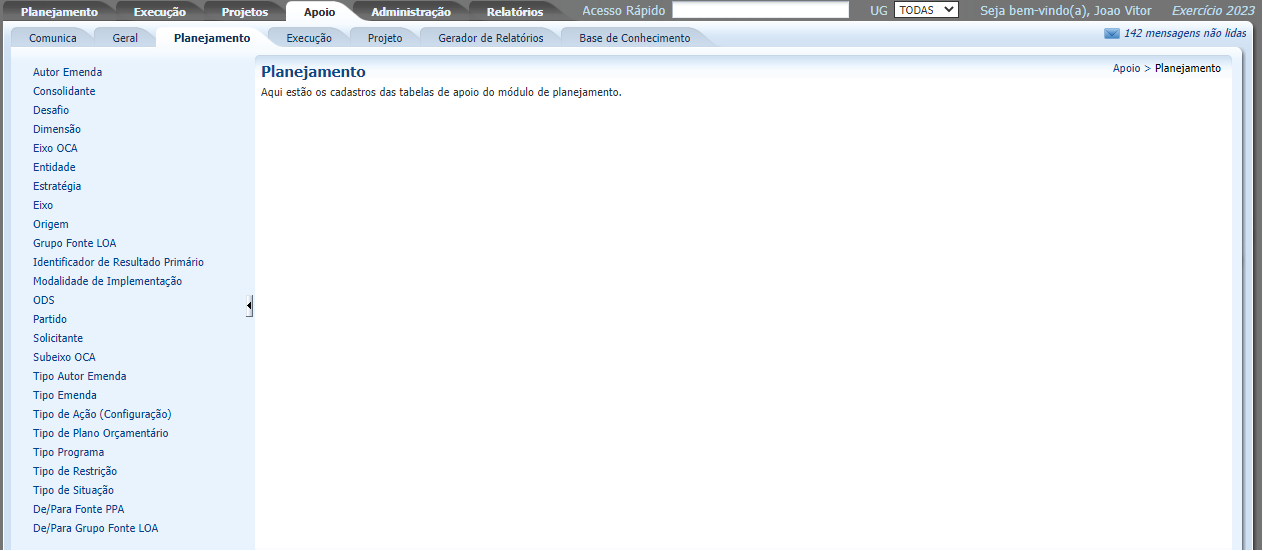The height and width of the screenshot is (551, 1263).
Task: Switch to the Comunica subtab
Action: 52,38
